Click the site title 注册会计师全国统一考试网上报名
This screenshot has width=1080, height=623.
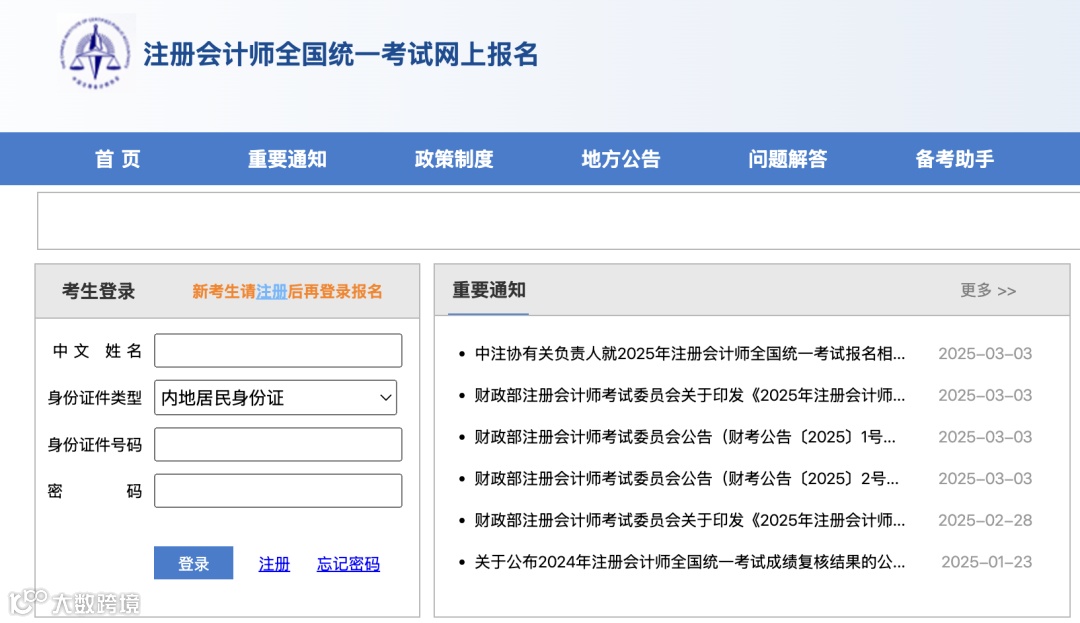click(x=340, y=54)
